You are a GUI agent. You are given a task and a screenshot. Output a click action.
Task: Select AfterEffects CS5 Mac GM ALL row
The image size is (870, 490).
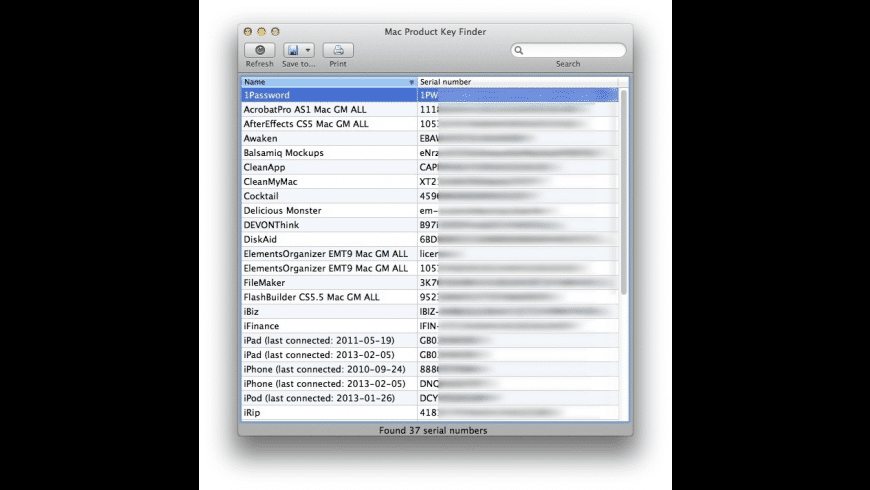[x=430, y=124]
